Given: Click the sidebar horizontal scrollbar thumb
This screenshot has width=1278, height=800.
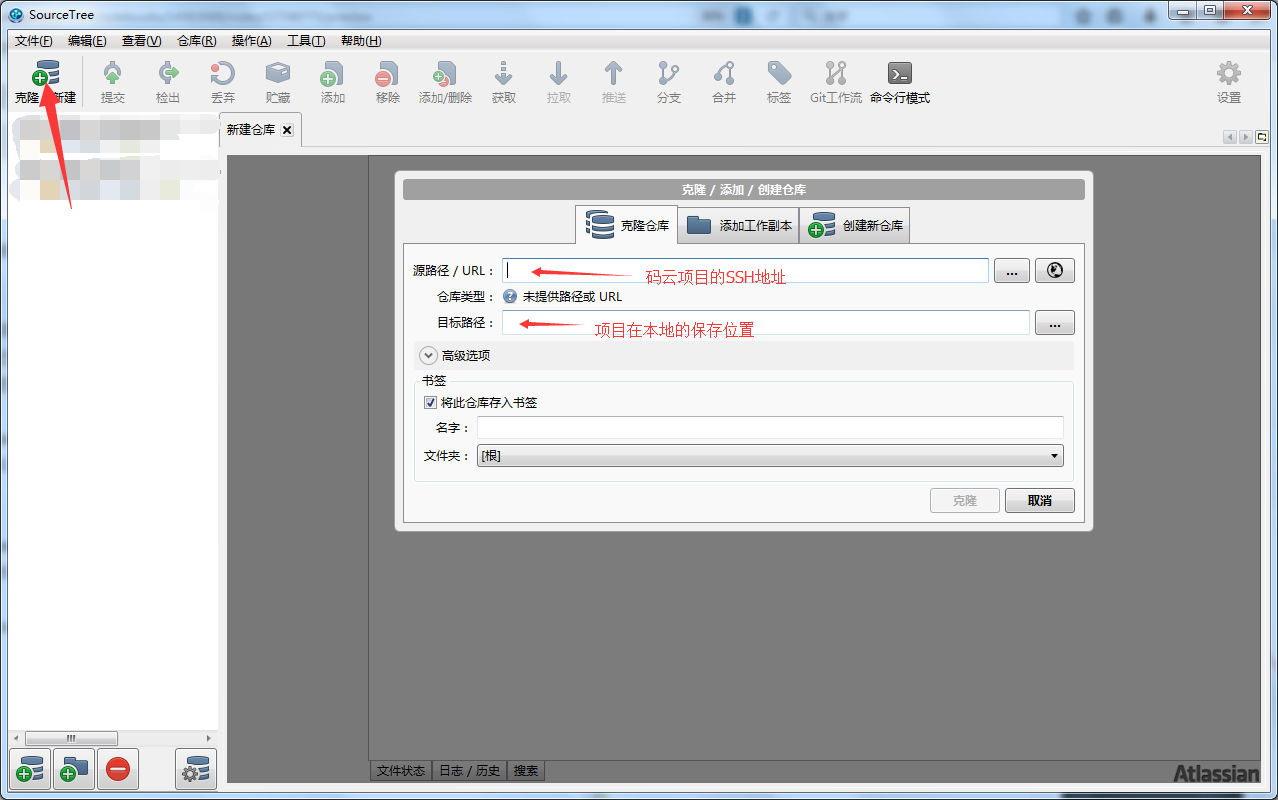Looking at the screenshot, I should coord(71,738).
